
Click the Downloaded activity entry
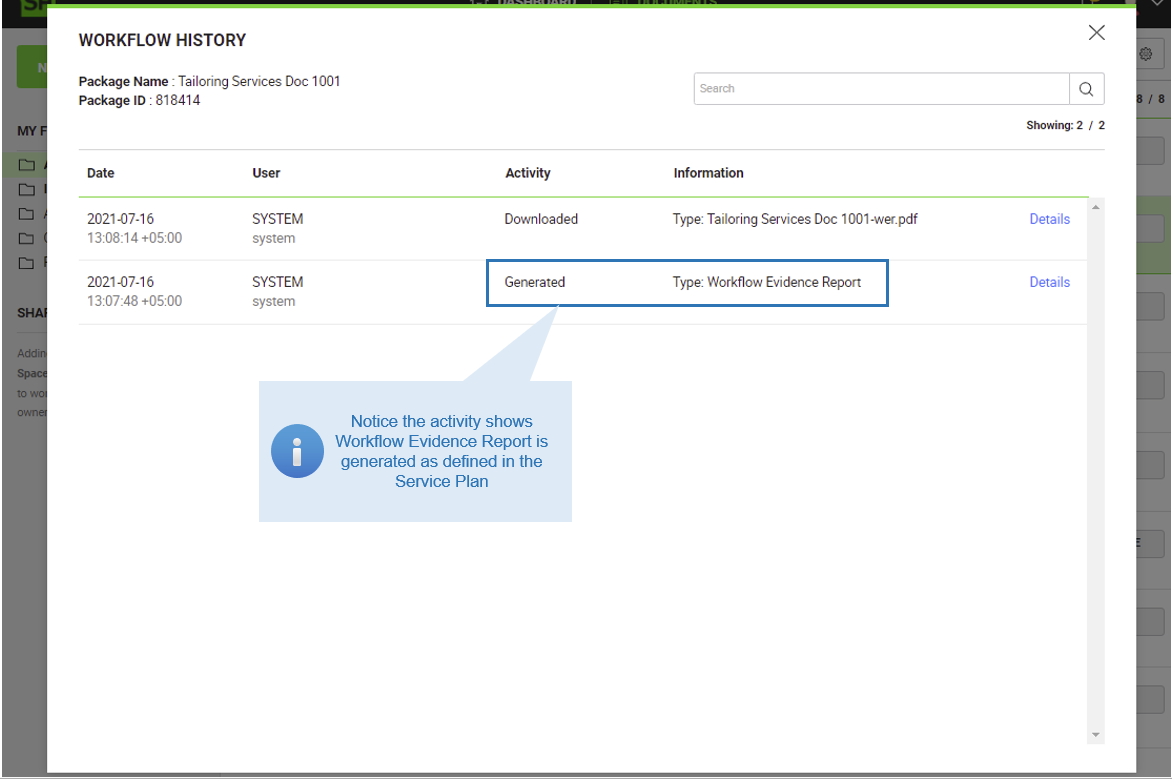pos(541,219)
